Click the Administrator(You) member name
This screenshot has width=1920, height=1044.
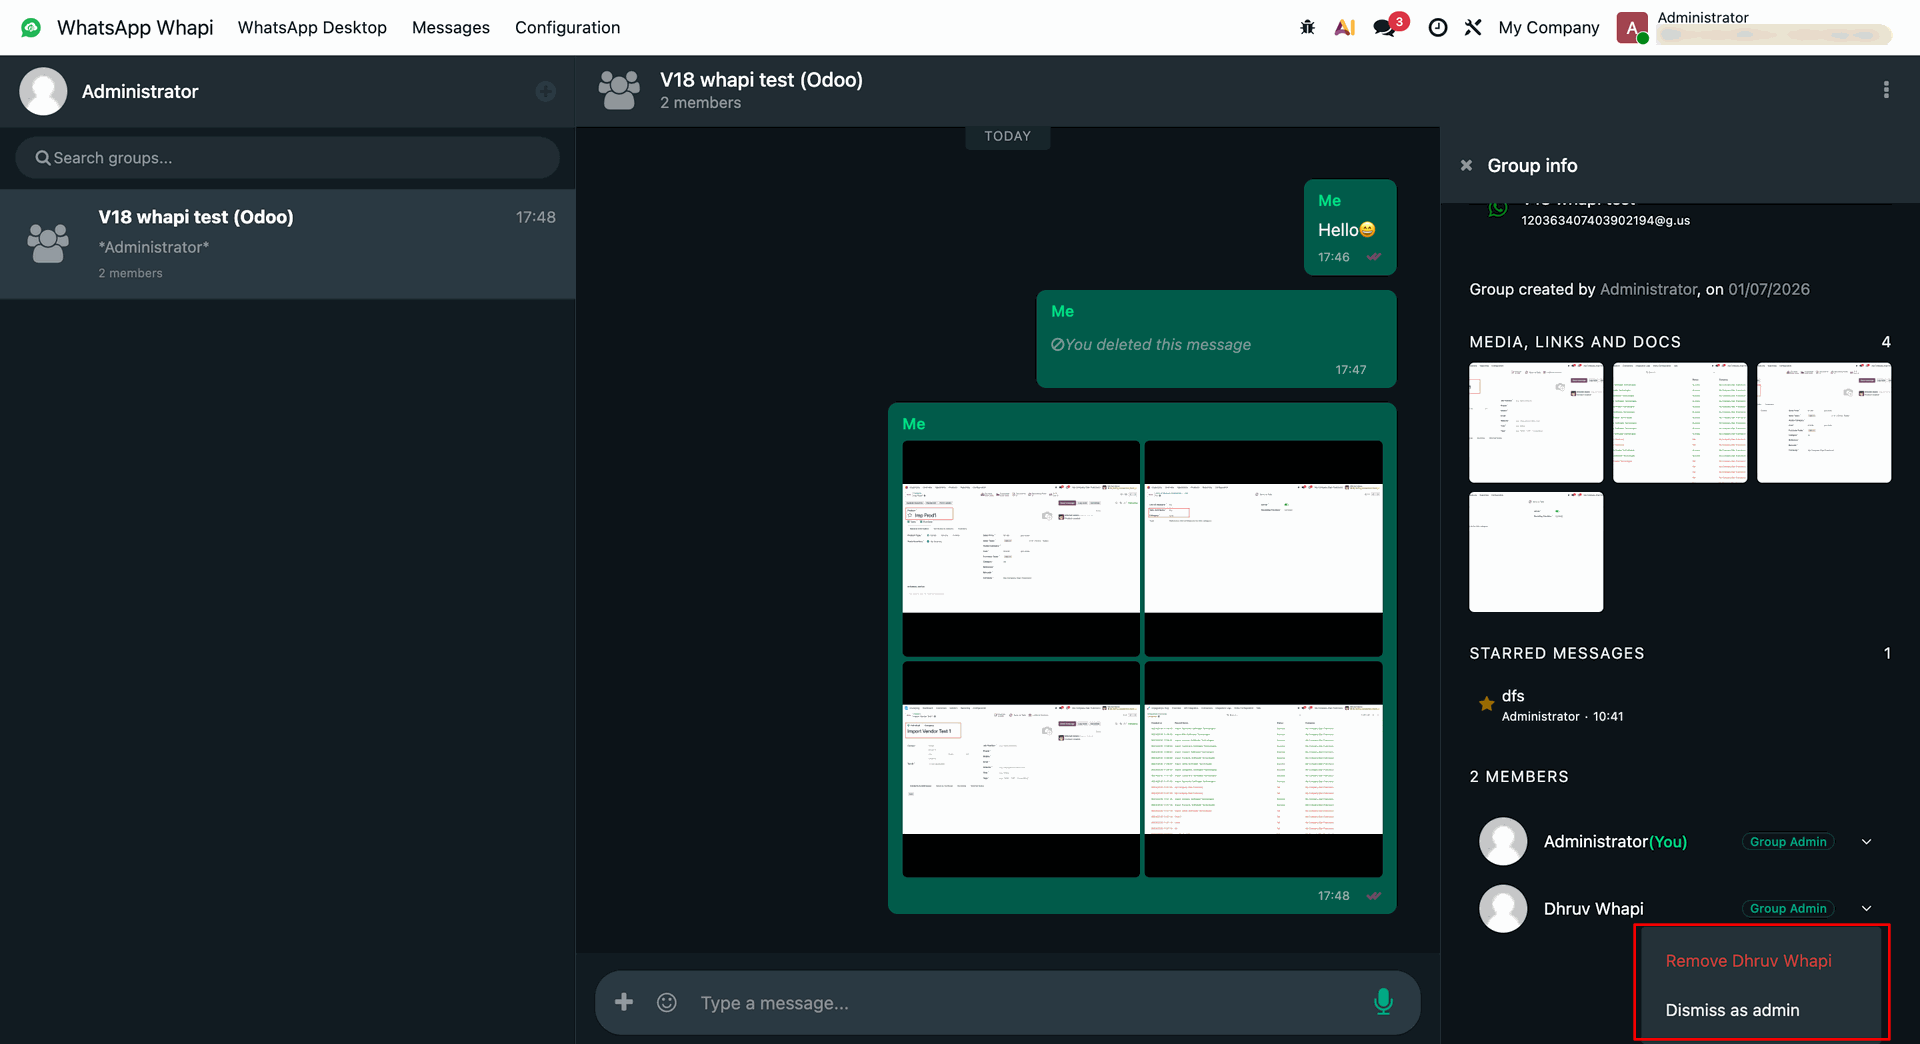pos(1615,842)
